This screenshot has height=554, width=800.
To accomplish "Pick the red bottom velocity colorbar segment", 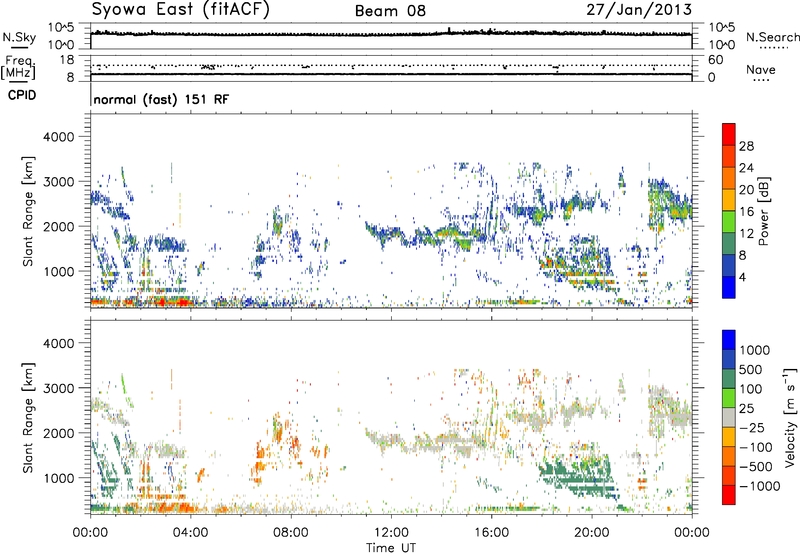I will point(729,495).
